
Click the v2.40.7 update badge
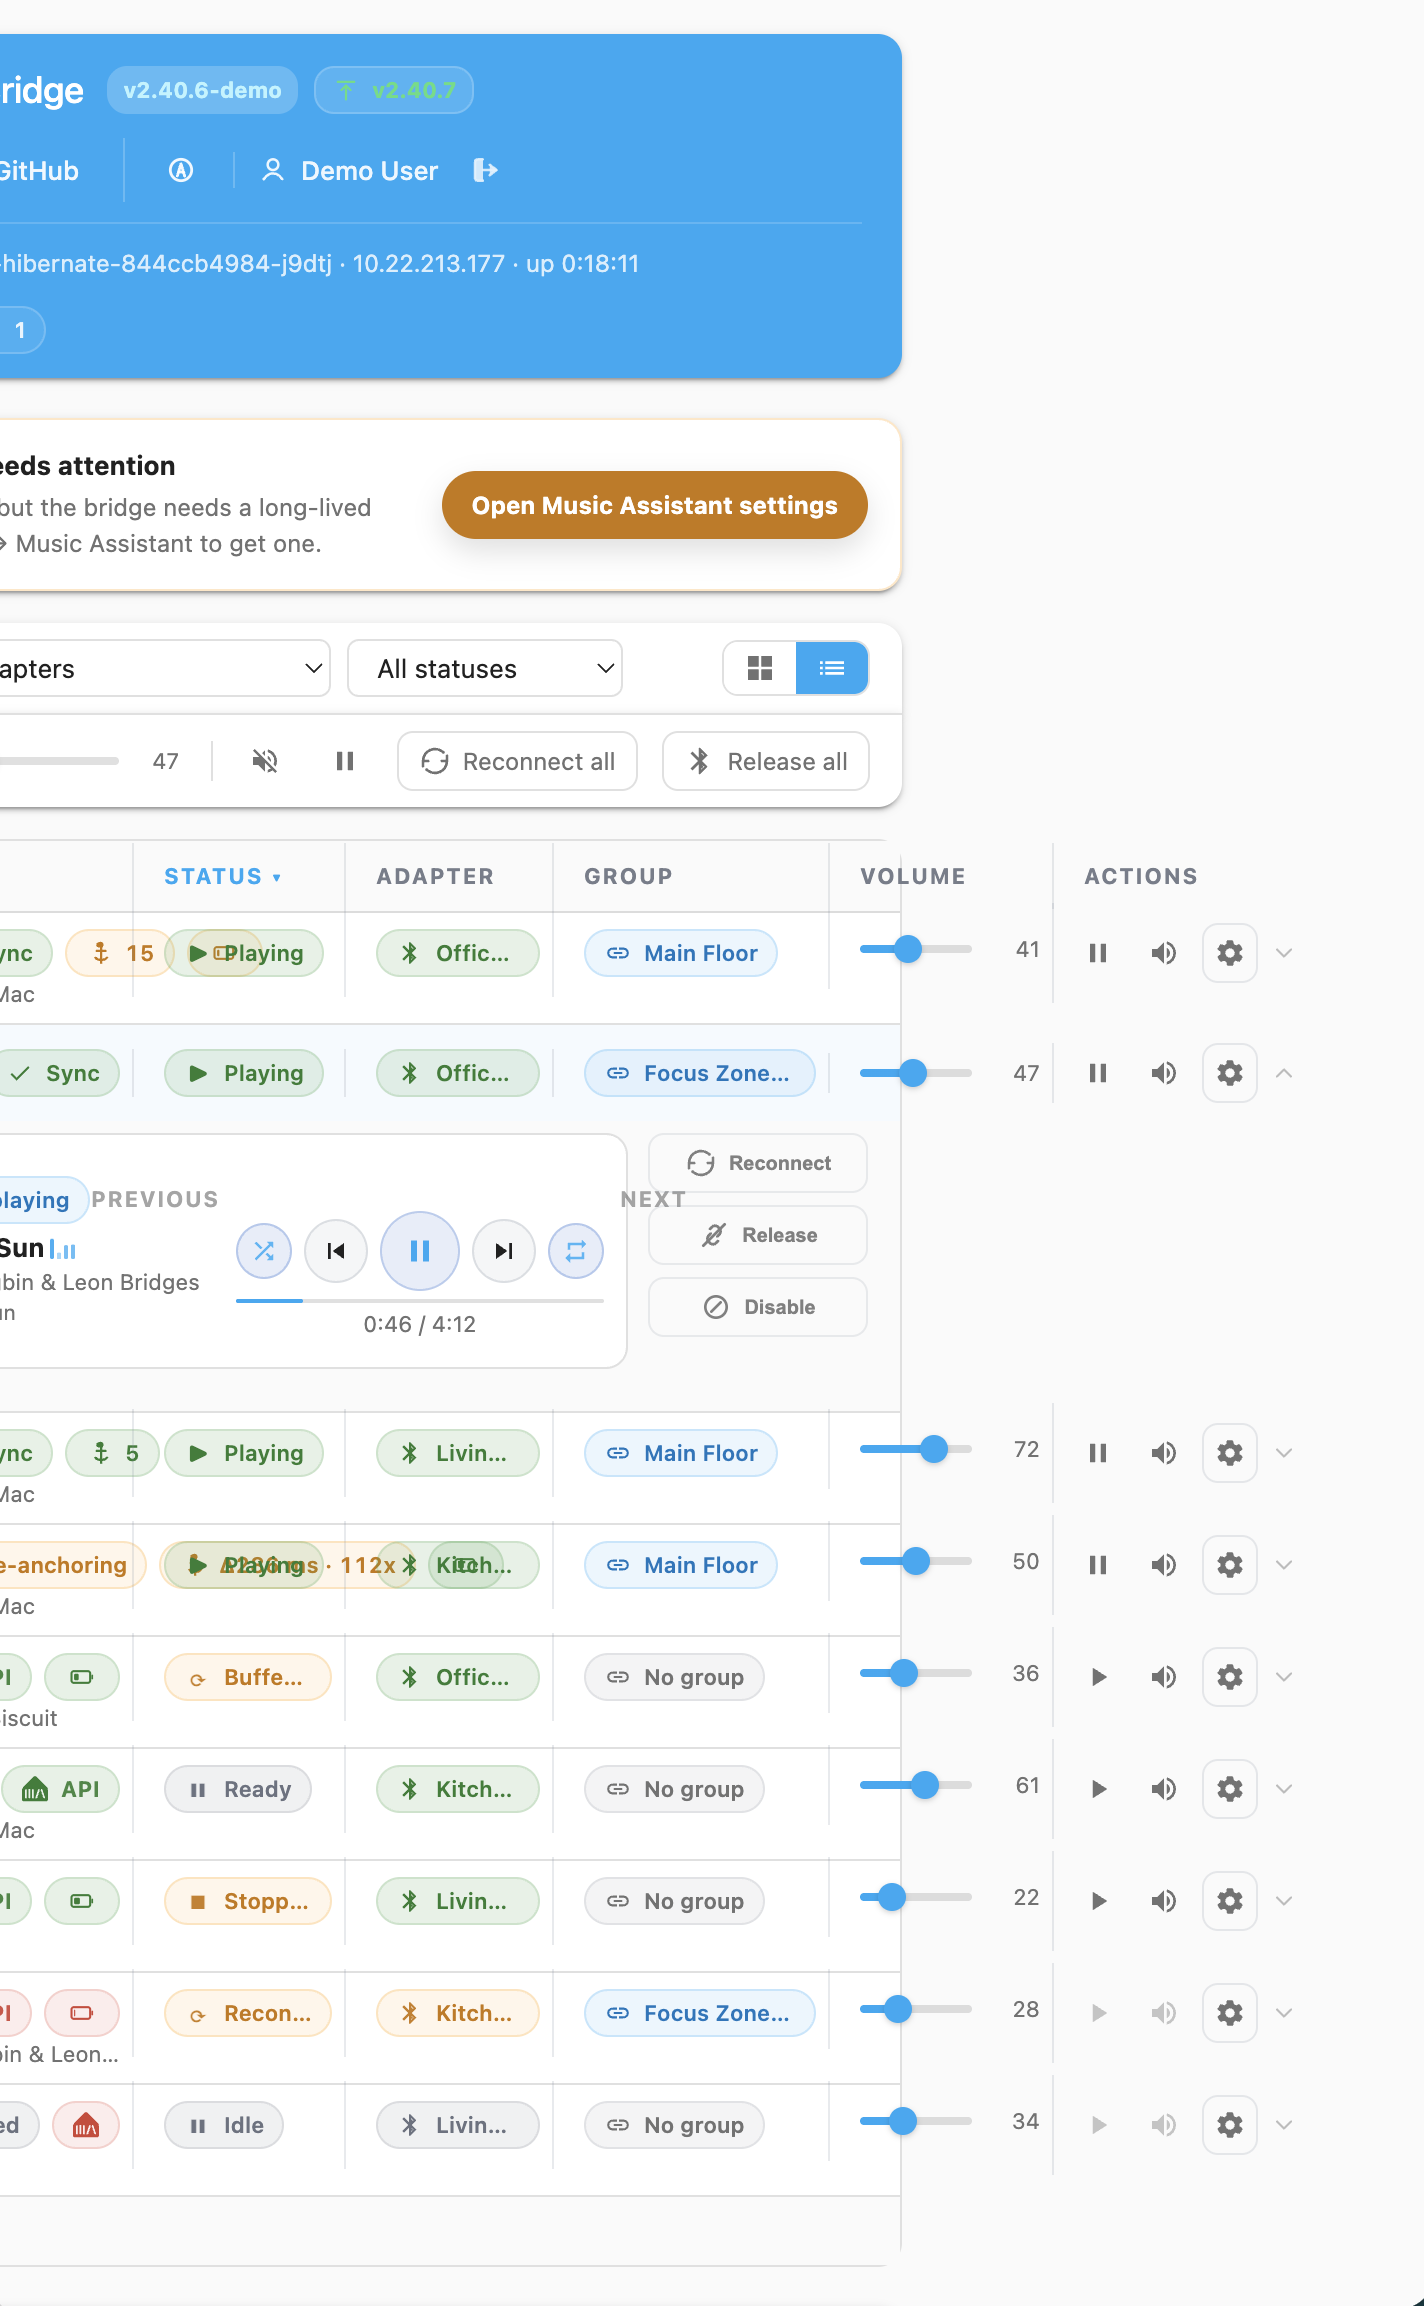pyautogui.click(x=394, y=90)
